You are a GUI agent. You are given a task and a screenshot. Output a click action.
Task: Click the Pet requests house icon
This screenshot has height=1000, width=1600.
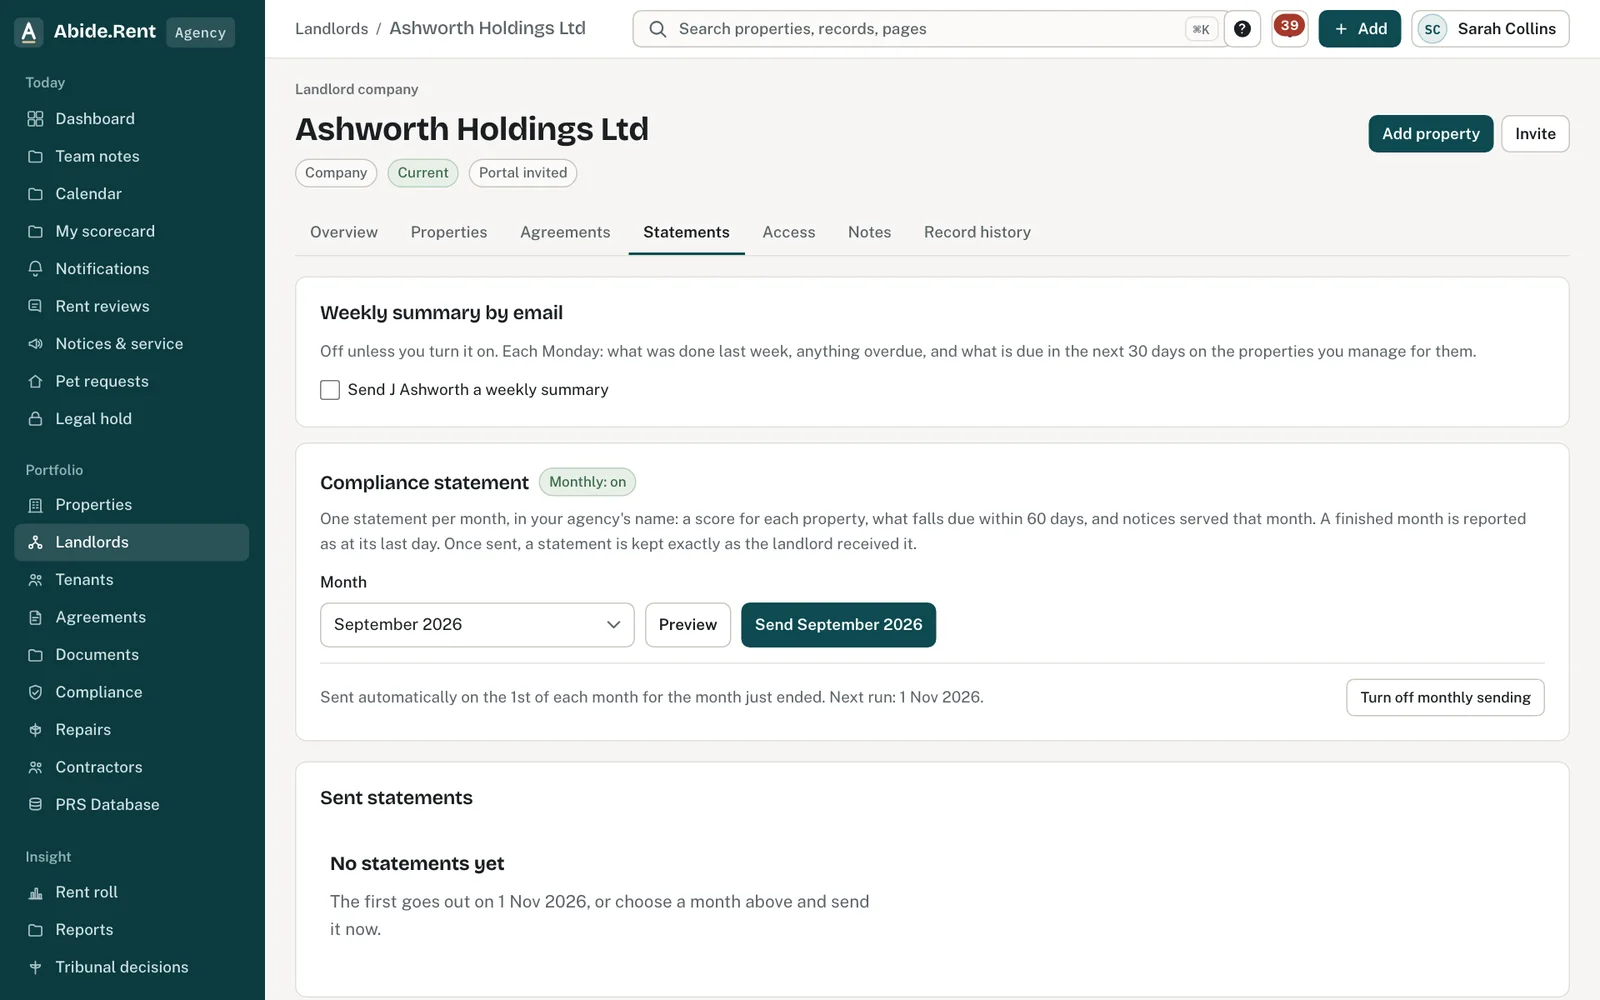point(35,381)
